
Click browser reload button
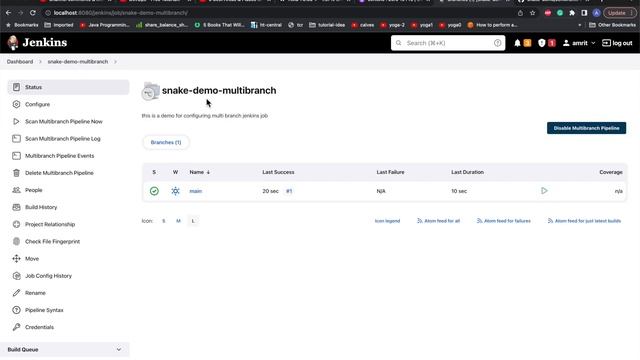pyautogui.click(x=33, y=13)
